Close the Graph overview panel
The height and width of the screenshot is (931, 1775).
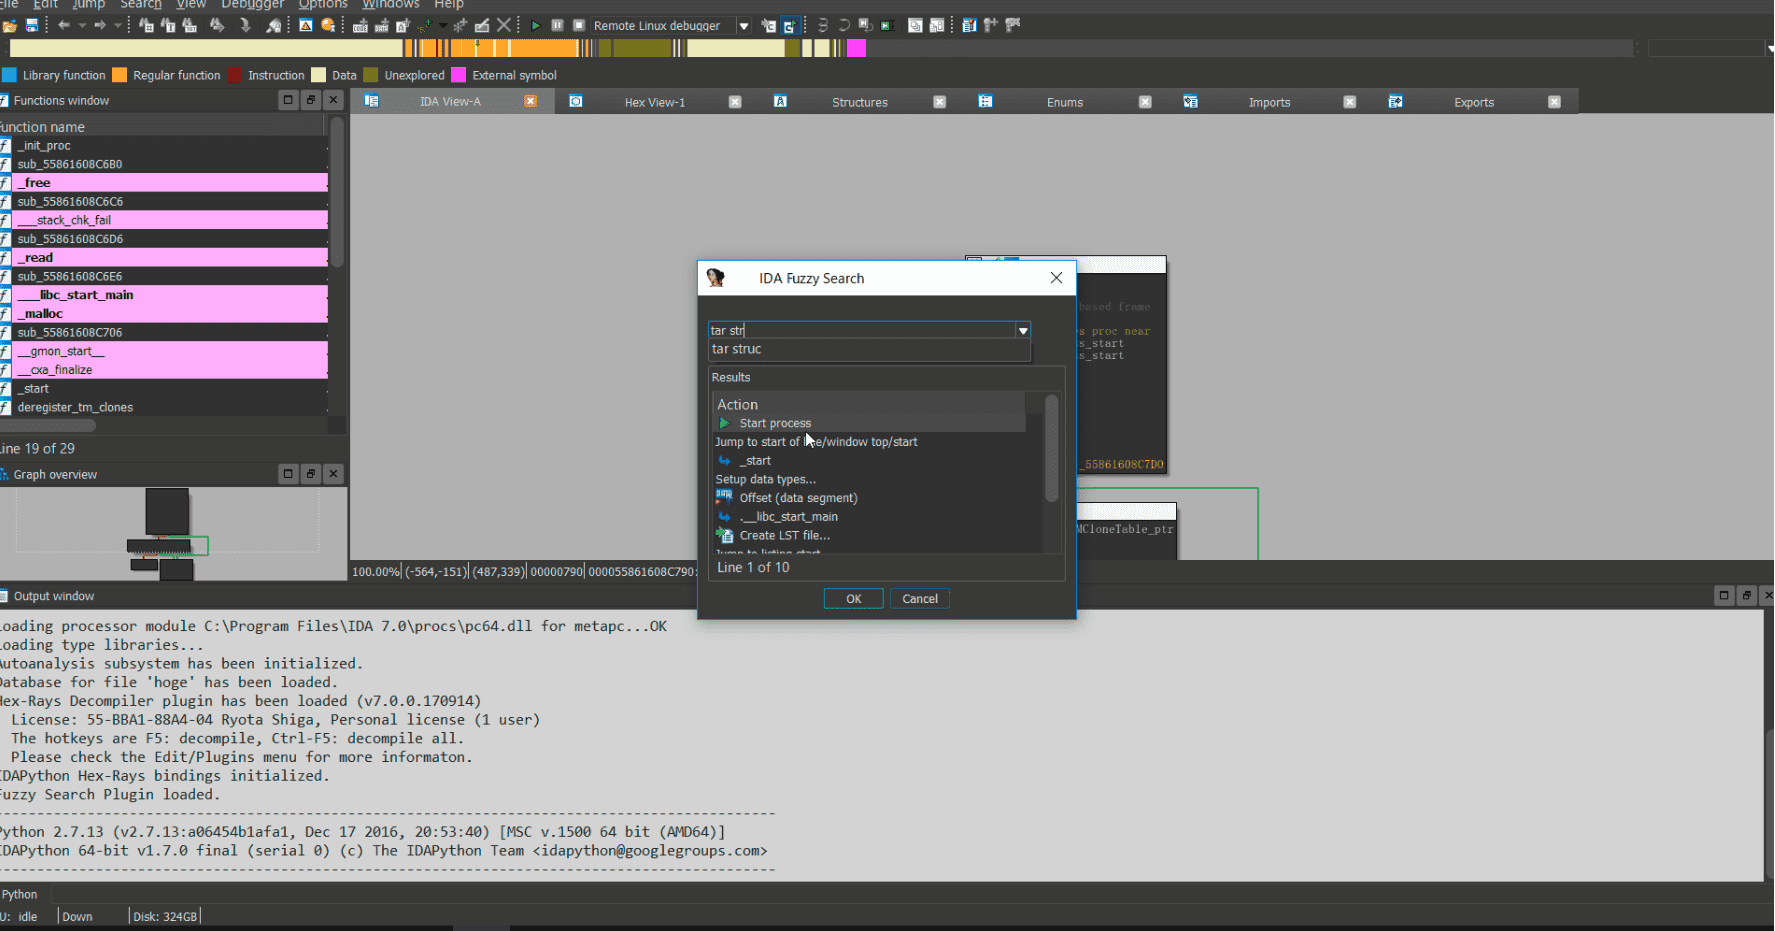334,474
